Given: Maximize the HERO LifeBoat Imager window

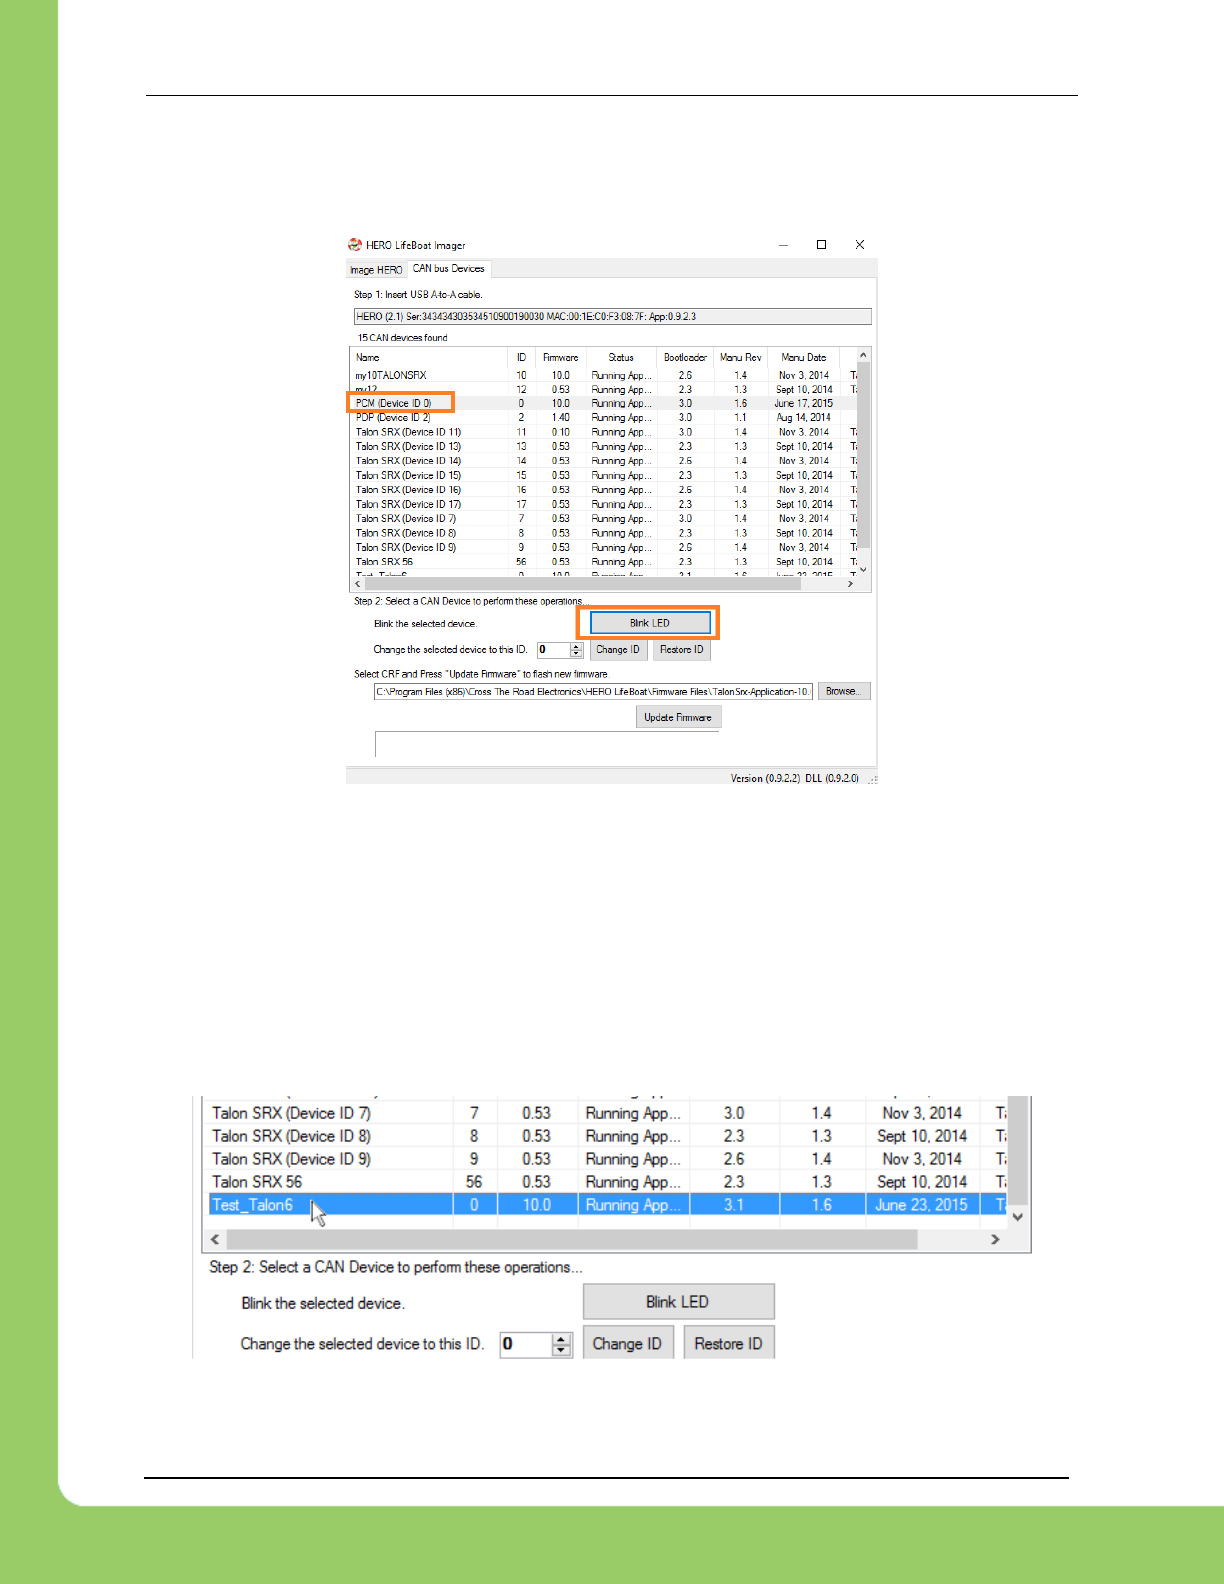Looking at the screenshot, I should pyautogui.click(x=821, y=245).
